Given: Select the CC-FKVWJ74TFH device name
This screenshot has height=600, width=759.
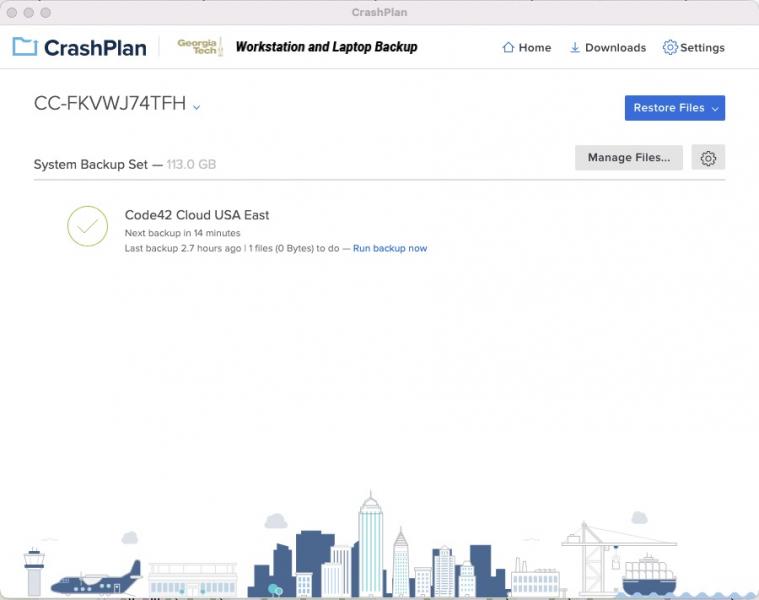Looking at the screenshot, I should tap(110, 104).
